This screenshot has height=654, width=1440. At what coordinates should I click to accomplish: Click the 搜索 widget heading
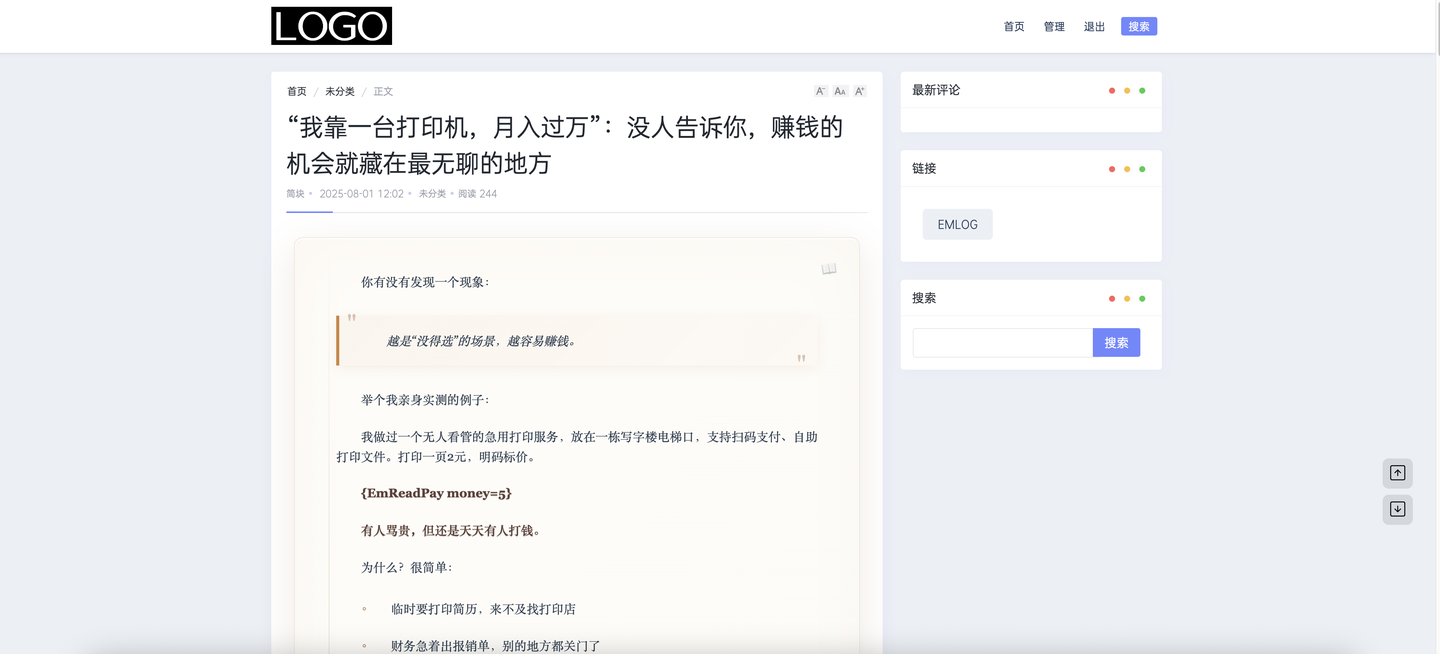click(924, 298)
